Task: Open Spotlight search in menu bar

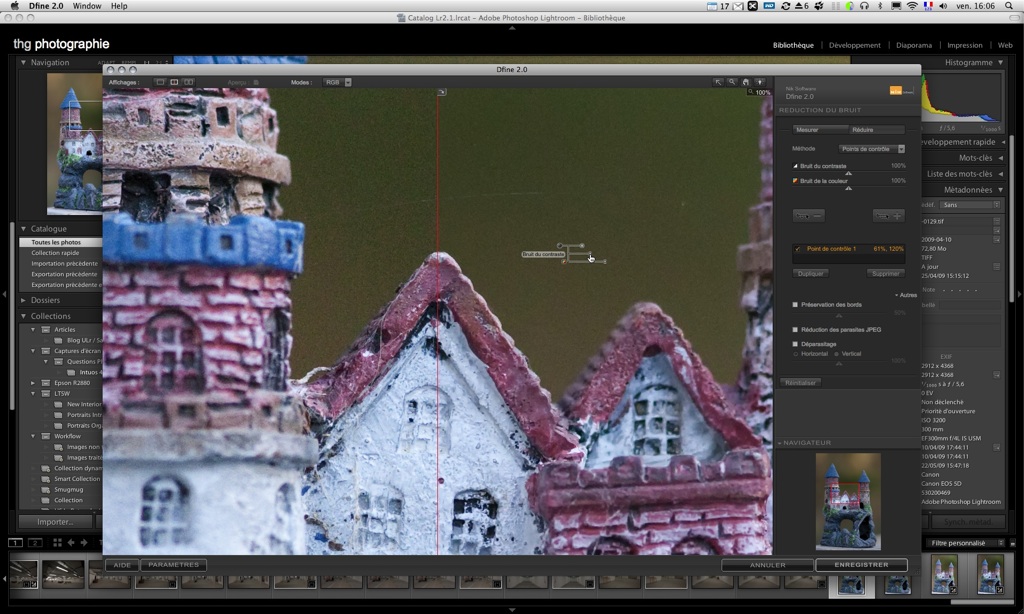Action: [x=1010, y=6]
